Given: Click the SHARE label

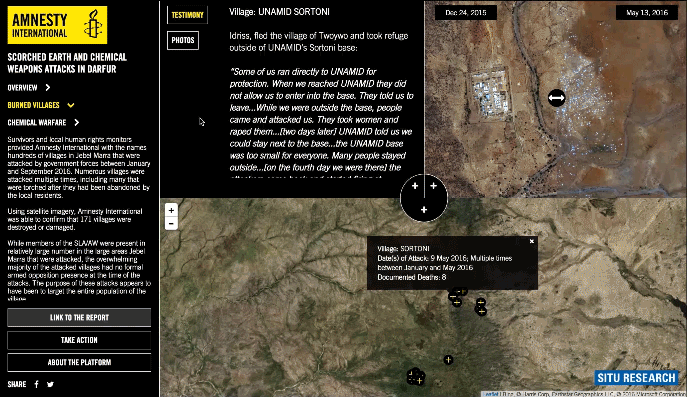Looking at the screenshot, I should tap(17, 384).
